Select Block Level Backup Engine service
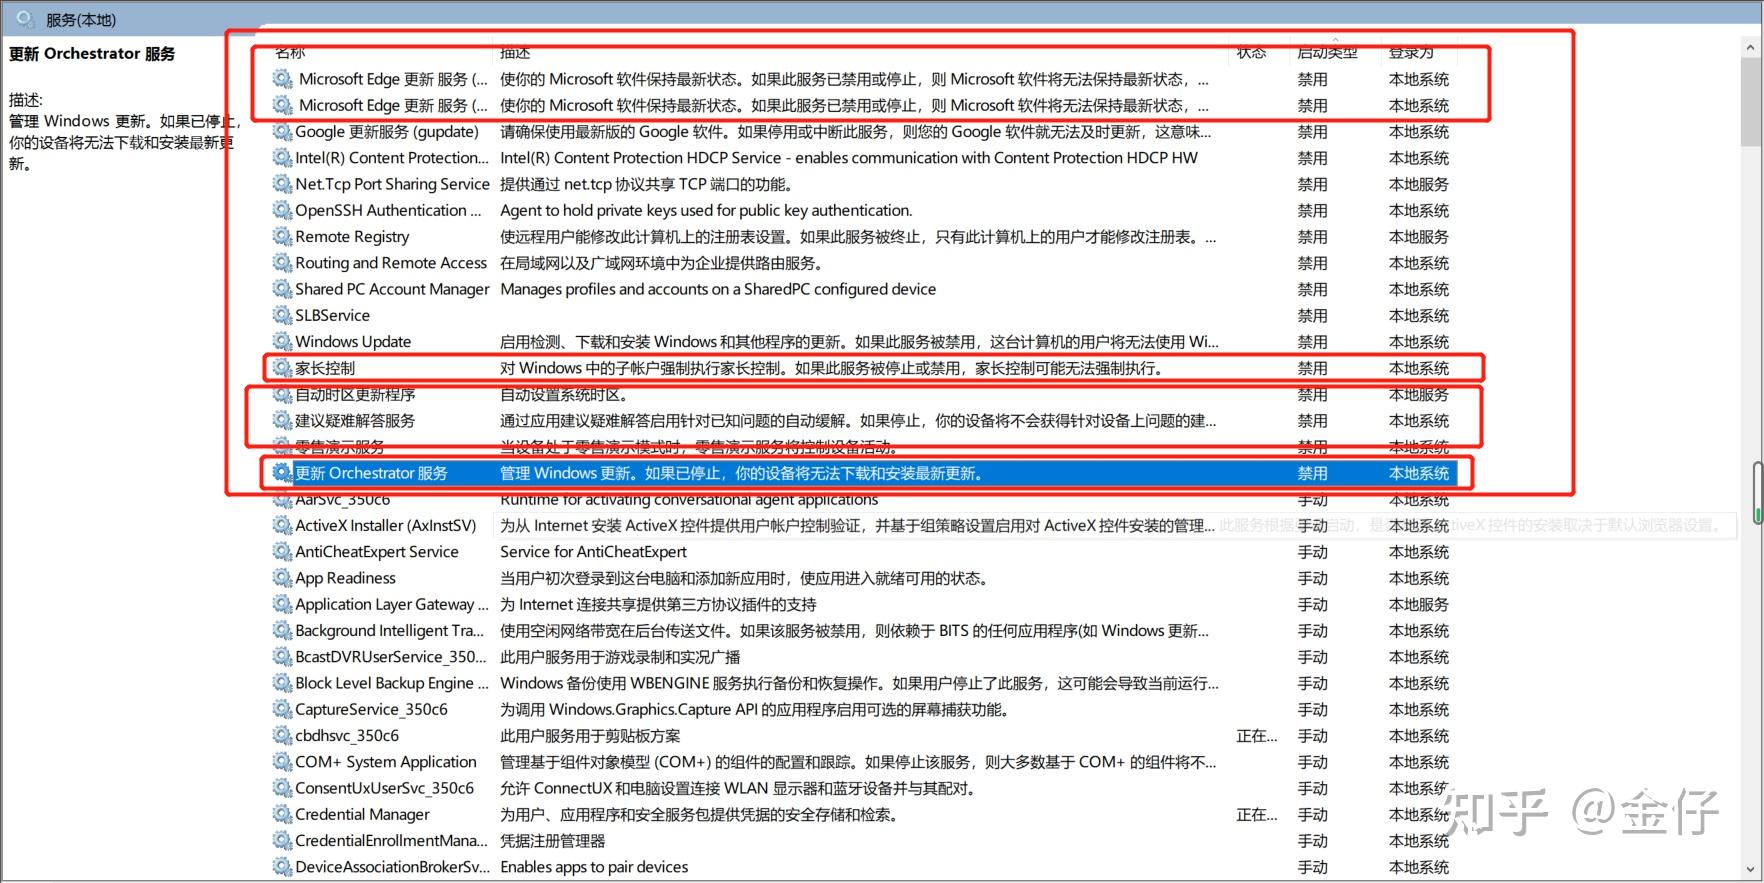 click(391, 683)
